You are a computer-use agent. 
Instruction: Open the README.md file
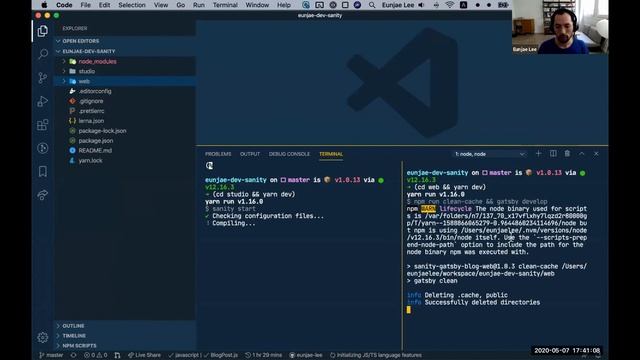(125, 151)
